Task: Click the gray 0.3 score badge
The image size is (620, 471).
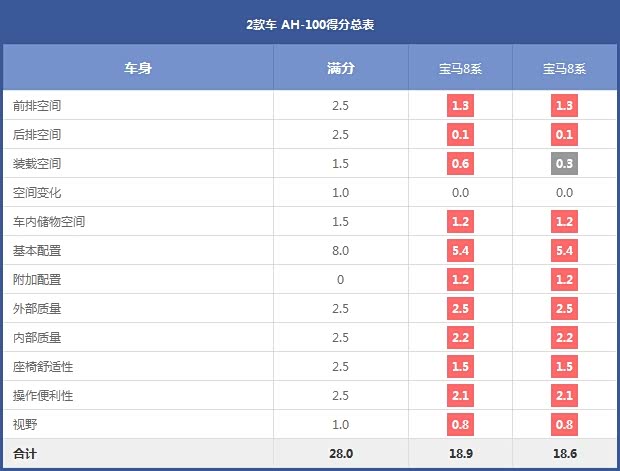Action: (564, 164)
